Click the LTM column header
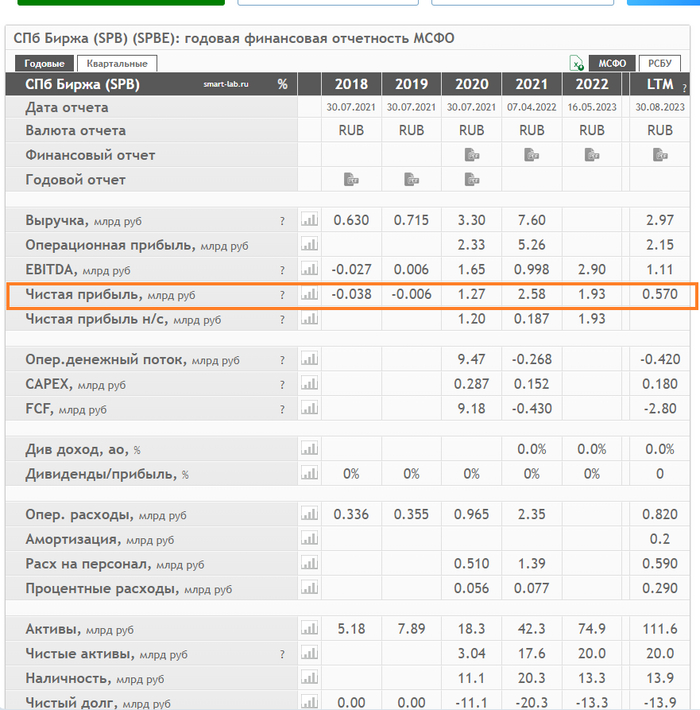 [660, 84]
